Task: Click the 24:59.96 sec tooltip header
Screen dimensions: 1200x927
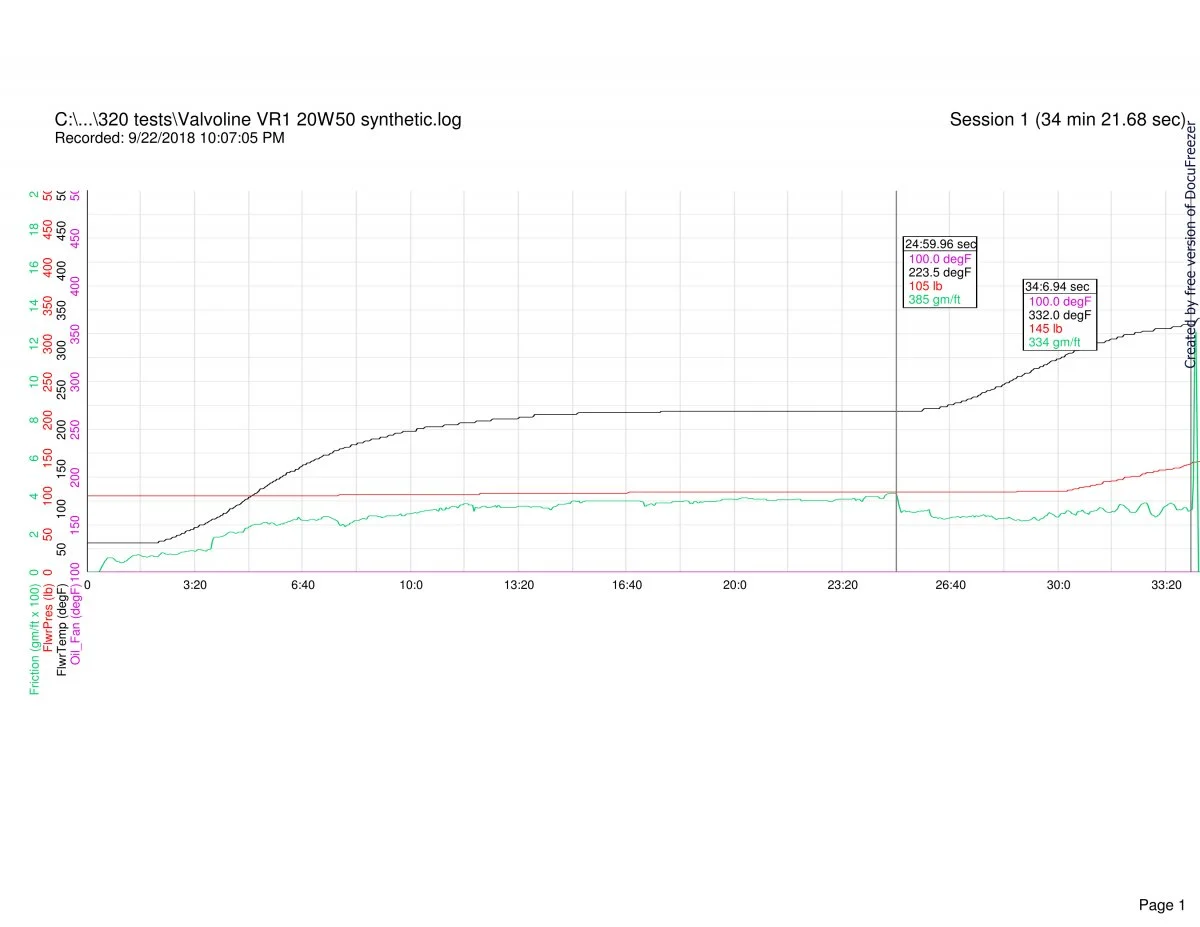Action: pos(940,244)
